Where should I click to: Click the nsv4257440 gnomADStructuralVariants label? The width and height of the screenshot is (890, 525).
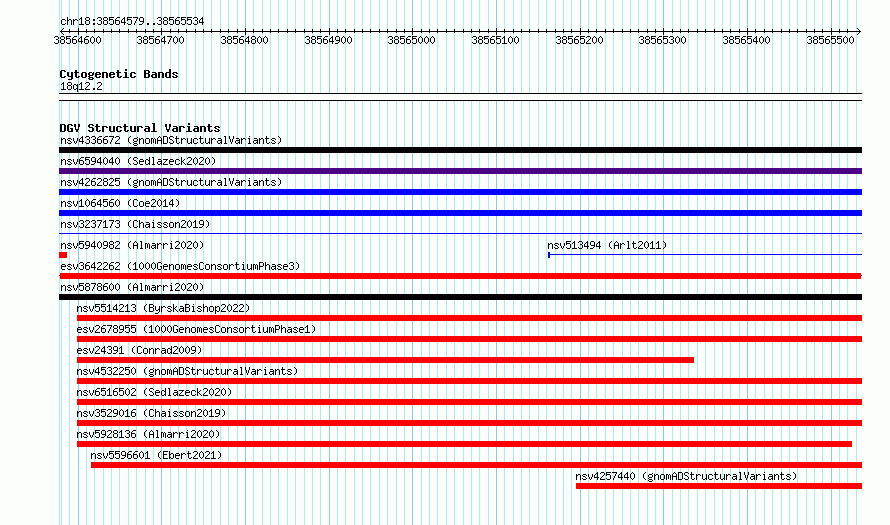[686, 476]
